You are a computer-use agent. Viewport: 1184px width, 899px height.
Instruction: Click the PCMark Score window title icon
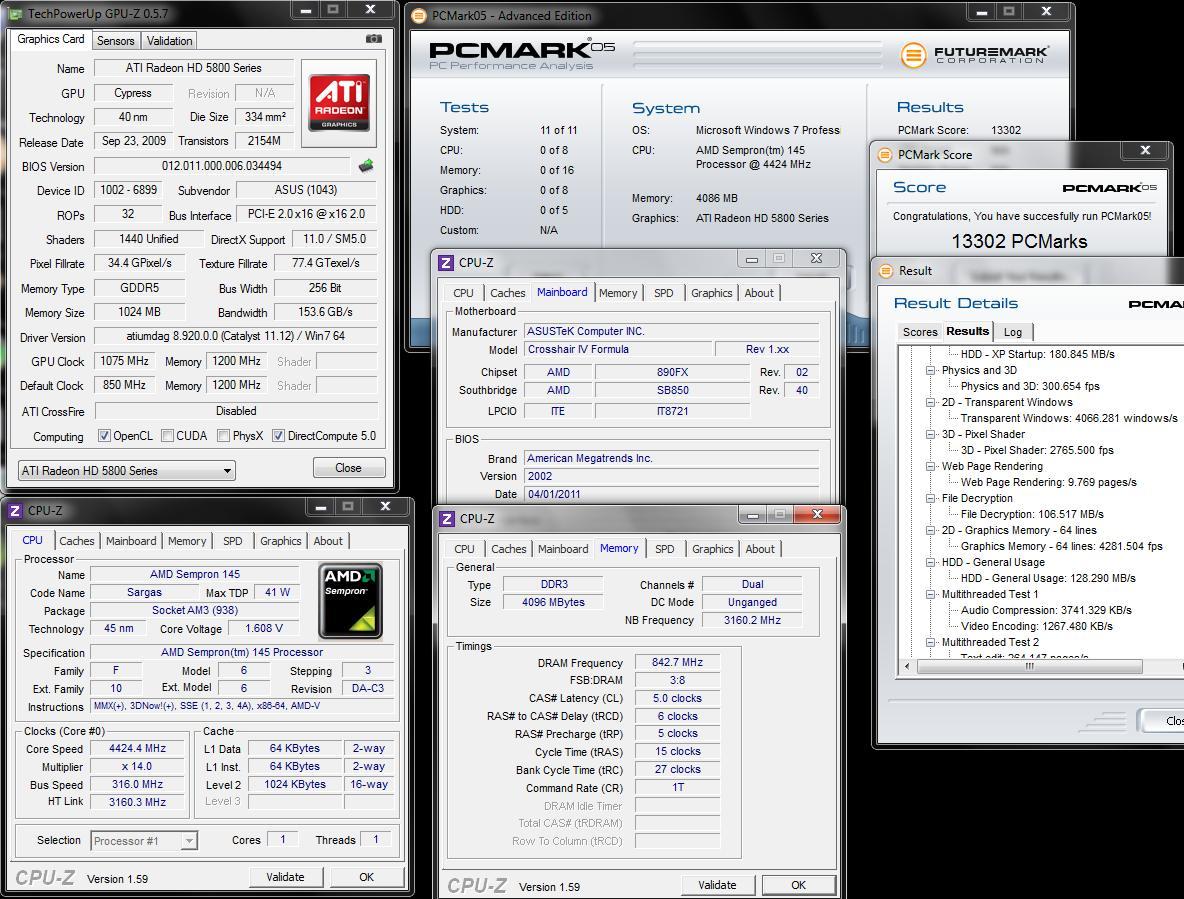click(x=884, y=155)
